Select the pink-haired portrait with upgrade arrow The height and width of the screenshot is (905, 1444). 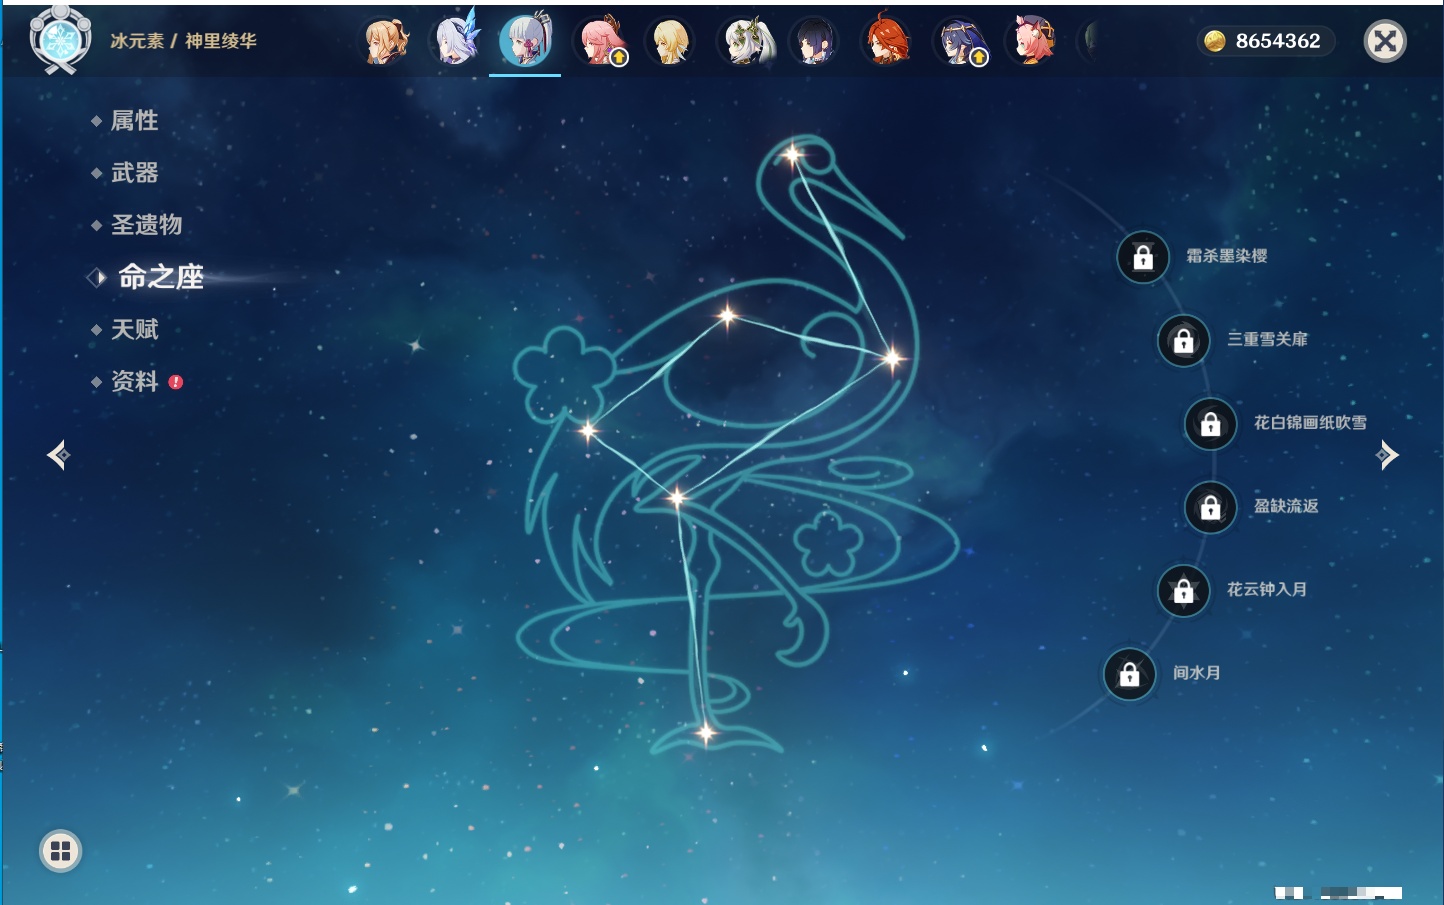(x=600, y=42)
